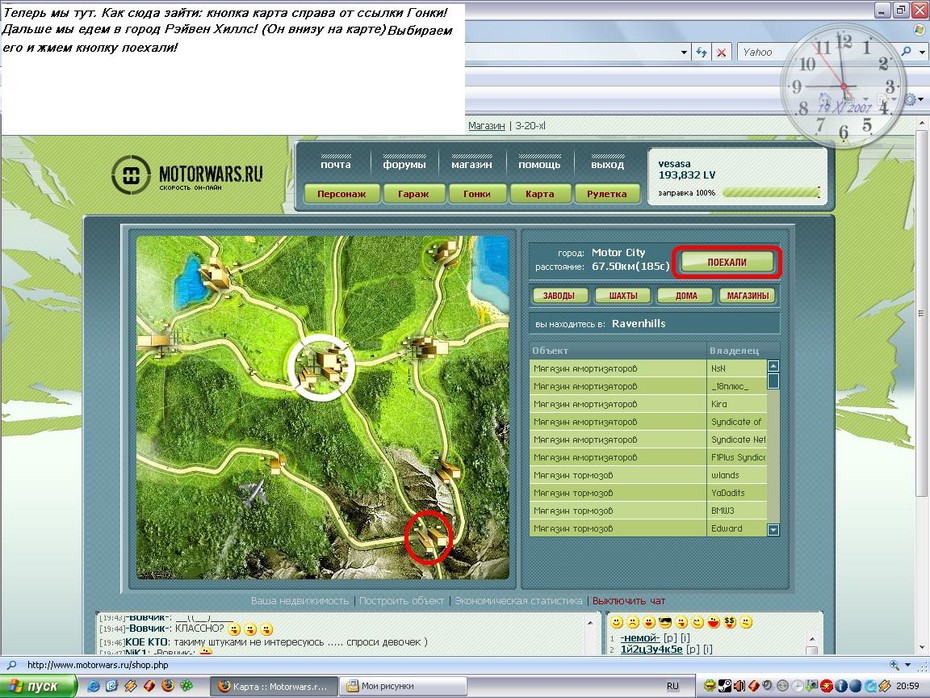Click the Владелец column header
The height and width of the screenshot is (698, 930).
[x=734, y=350]
